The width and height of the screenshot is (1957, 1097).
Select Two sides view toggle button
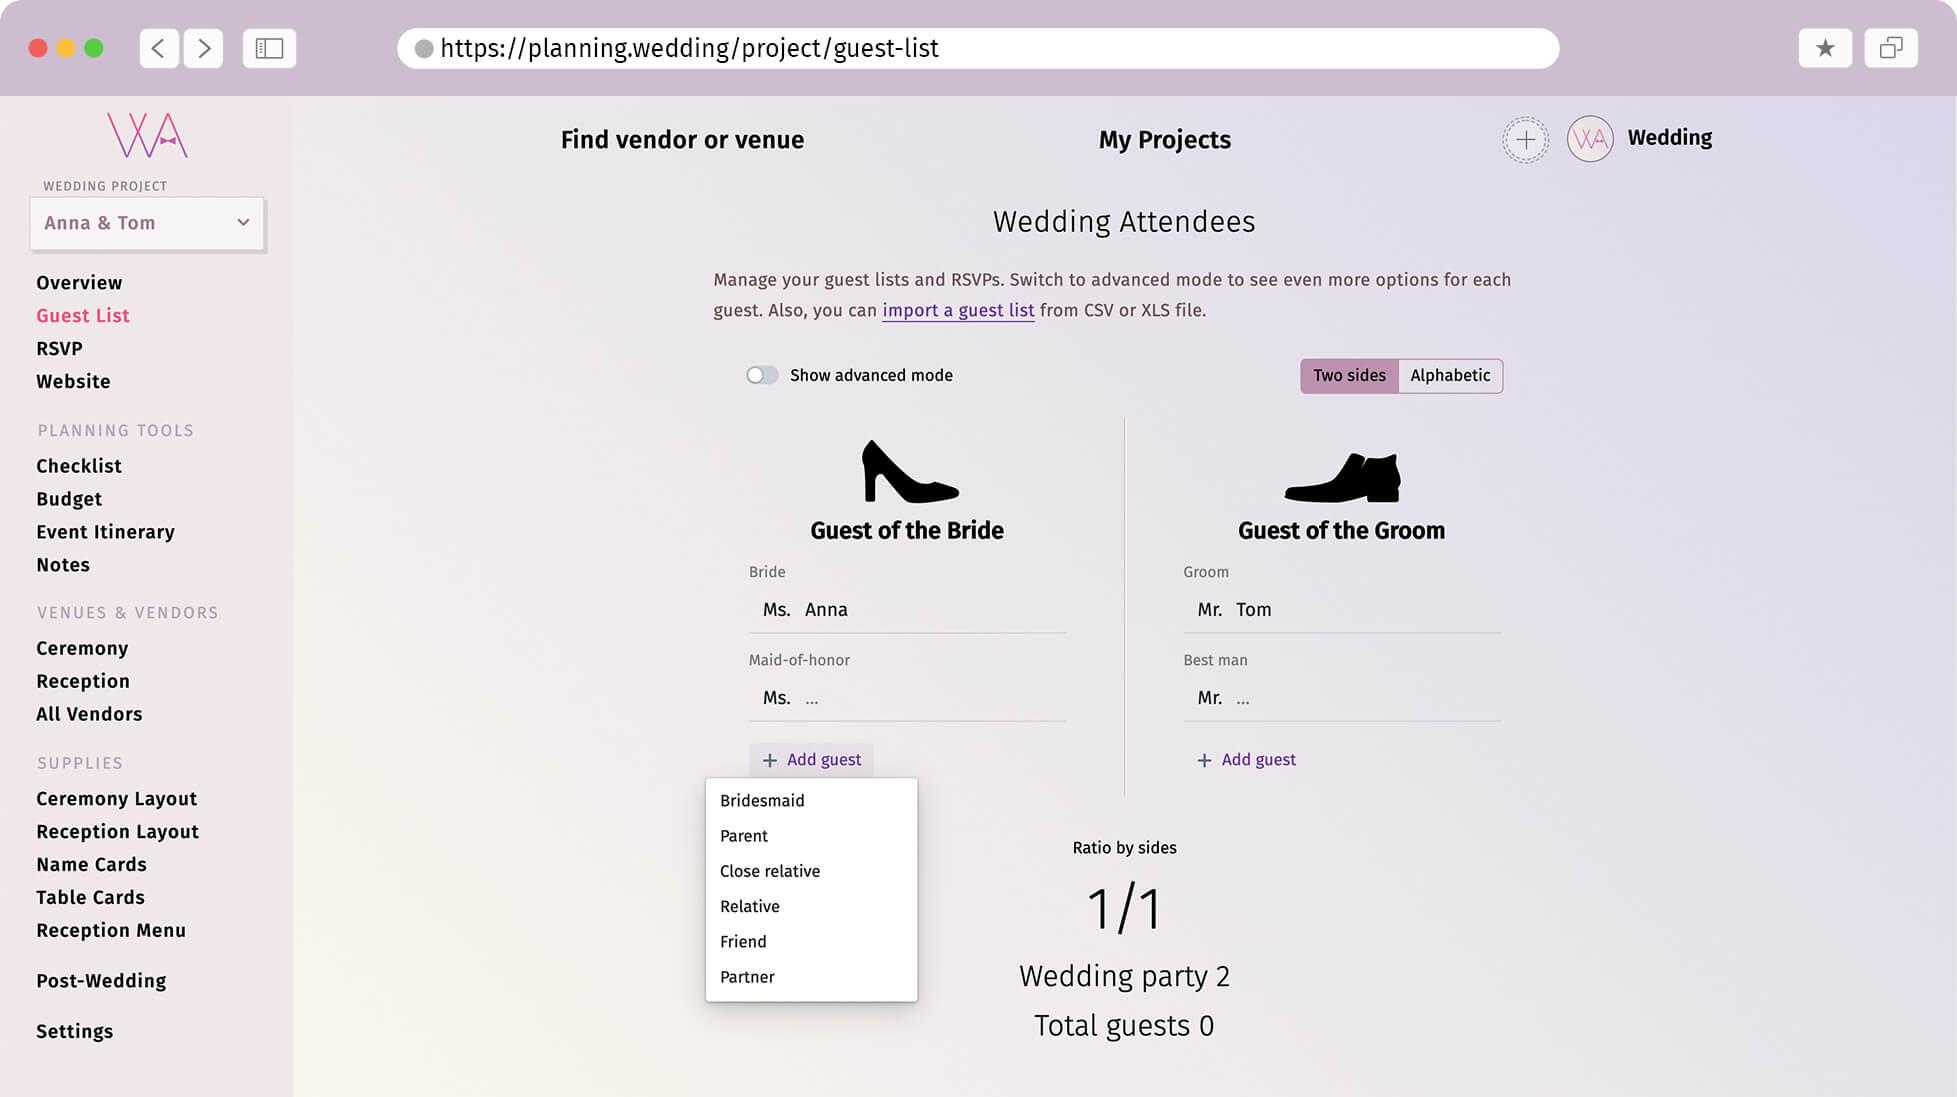(x=1349, y=375)
